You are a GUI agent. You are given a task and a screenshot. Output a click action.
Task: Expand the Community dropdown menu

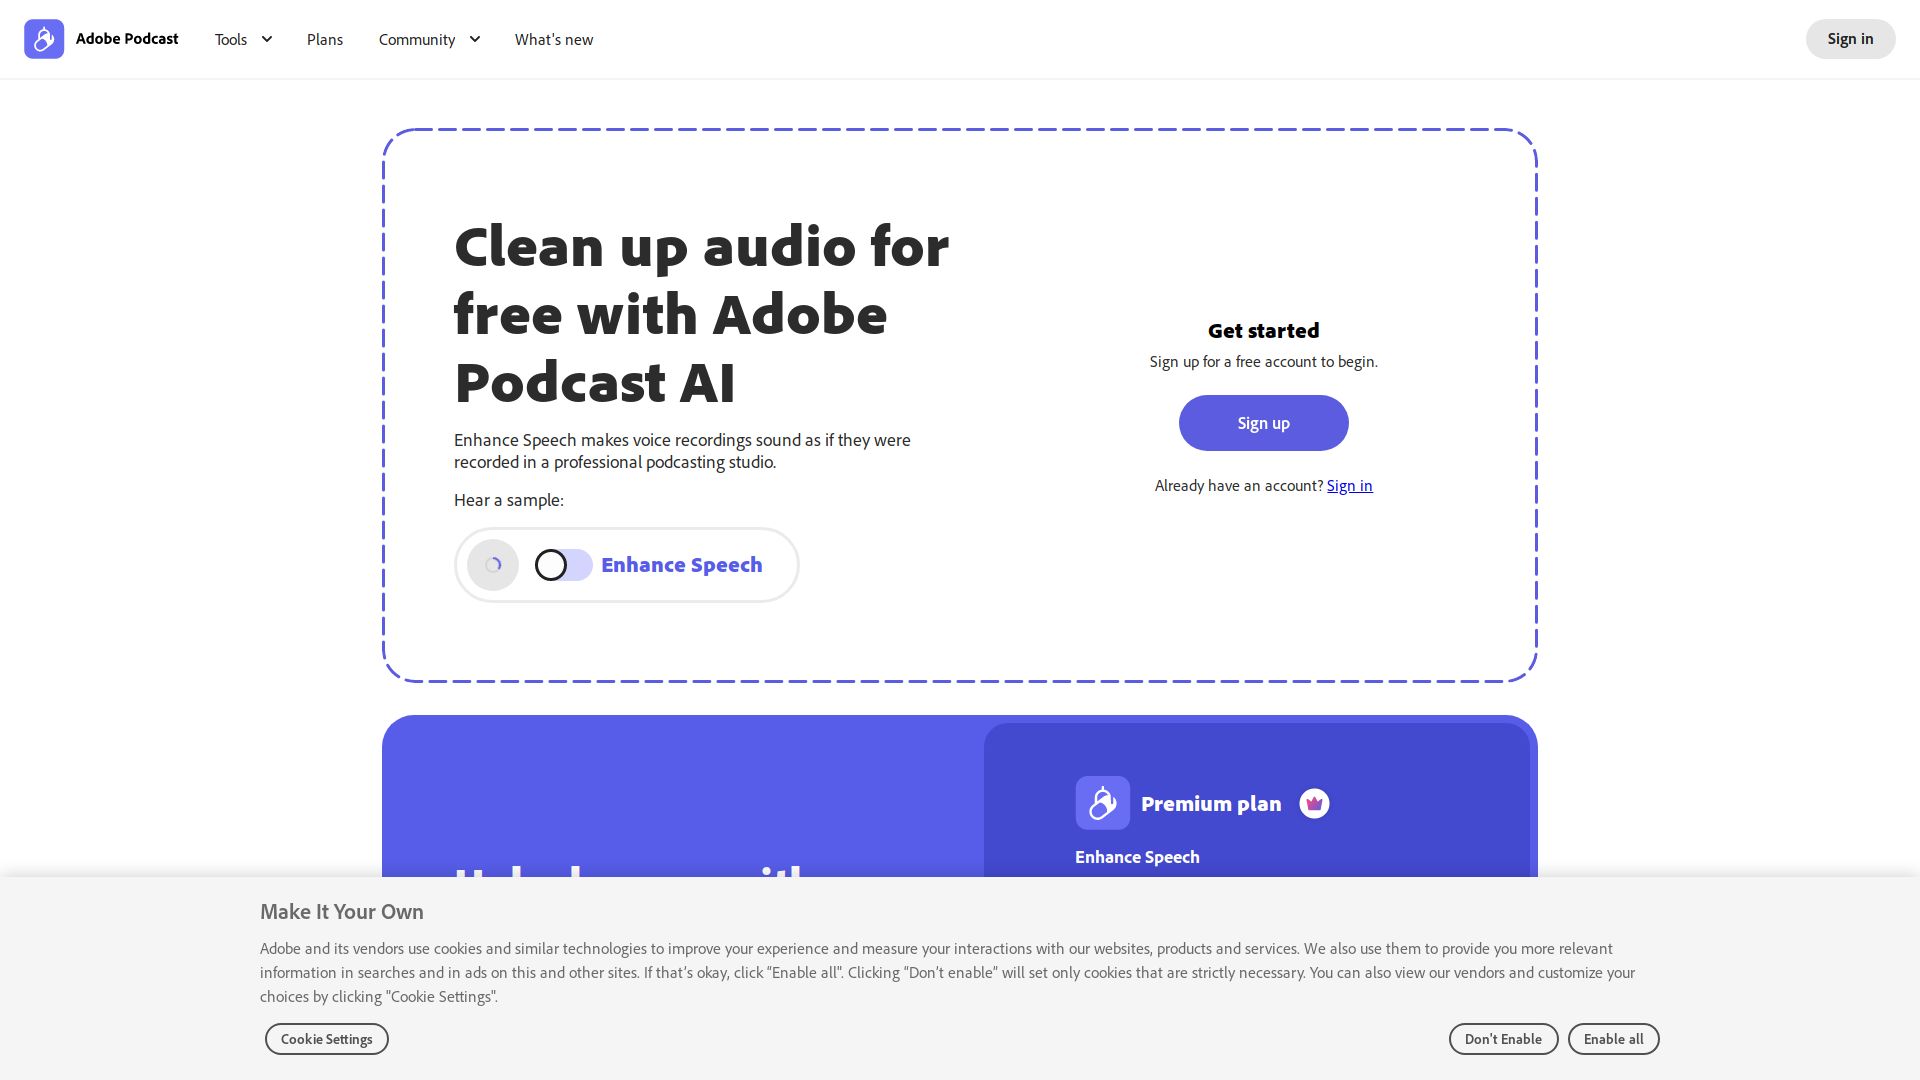416,39
